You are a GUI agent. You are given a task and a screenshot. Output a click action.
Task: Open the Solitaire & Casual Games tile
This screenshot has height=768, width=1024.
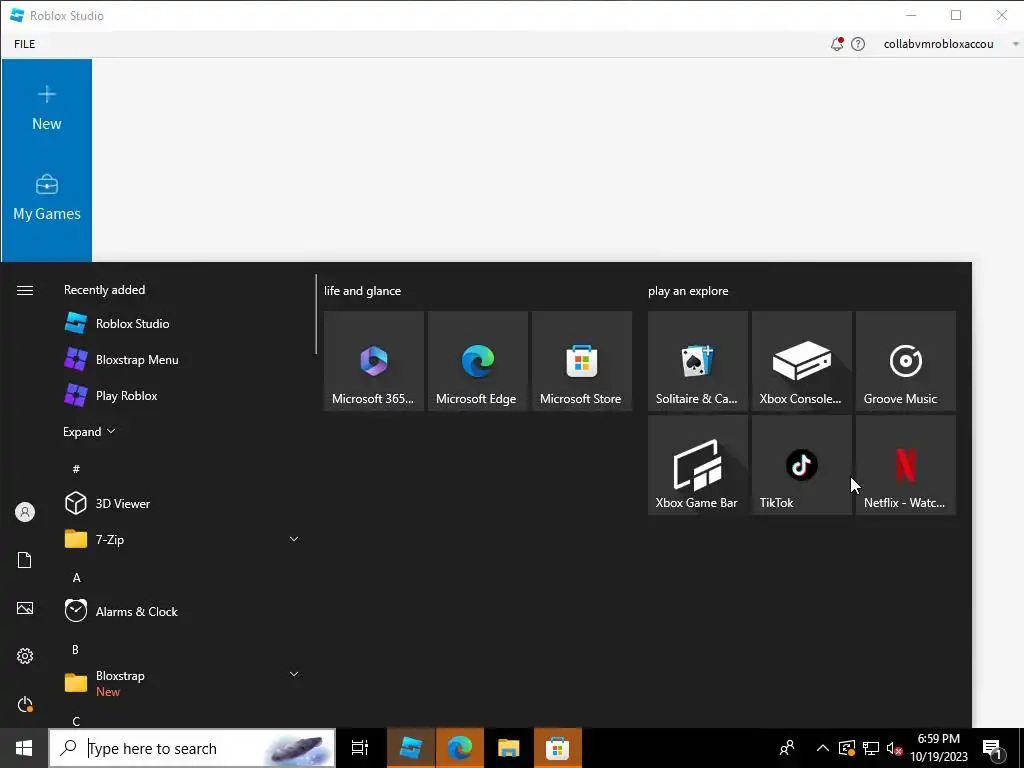(697, 360)
